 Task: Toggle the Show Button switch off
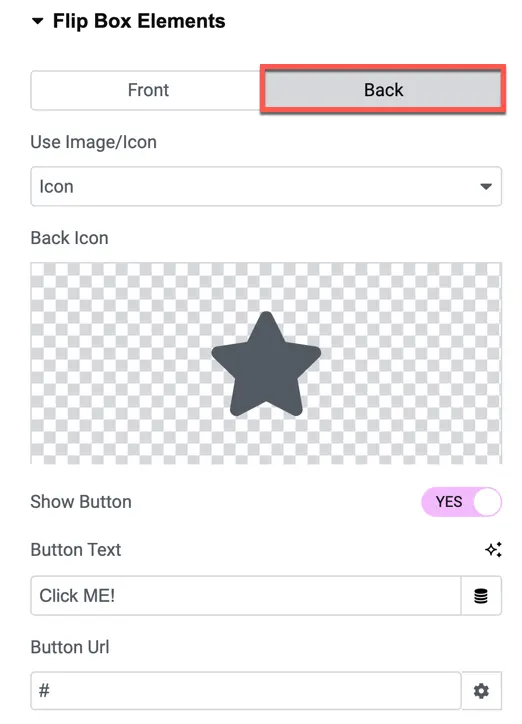[461, 501]
